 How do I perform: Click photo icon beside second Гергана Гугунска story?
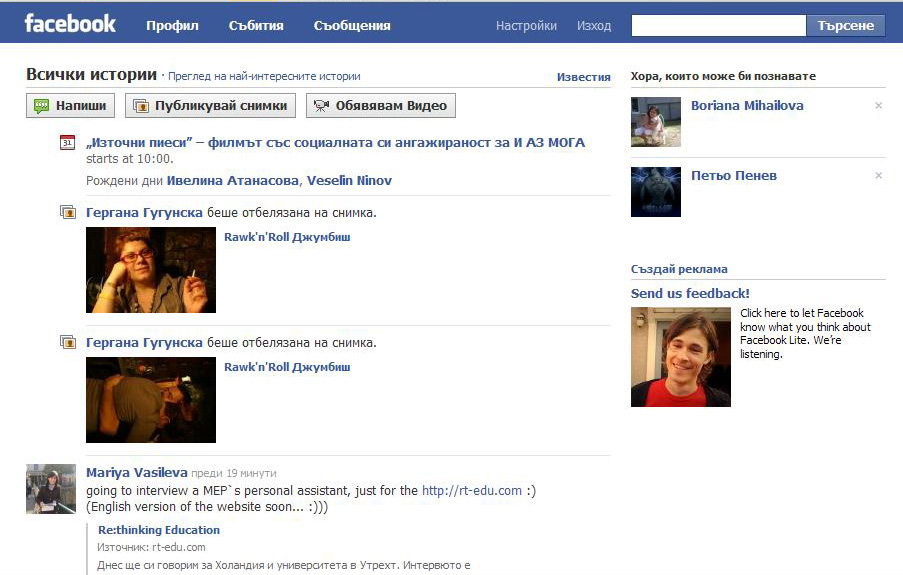68,342
